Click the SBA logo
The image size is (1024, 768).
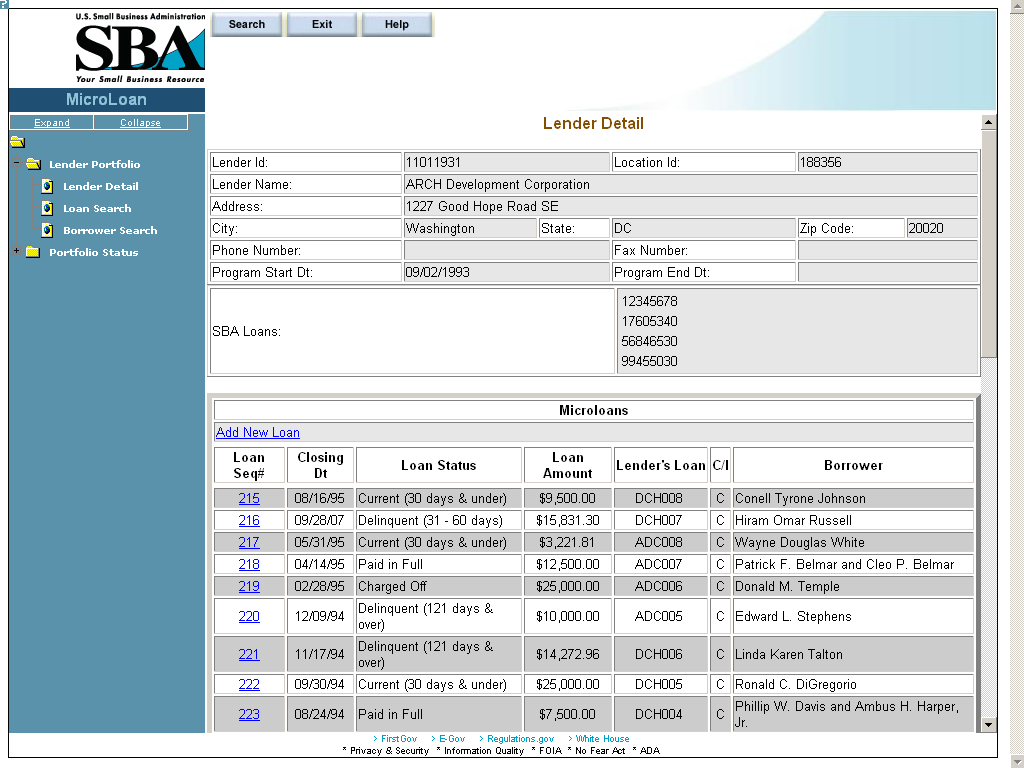[140, 48]
